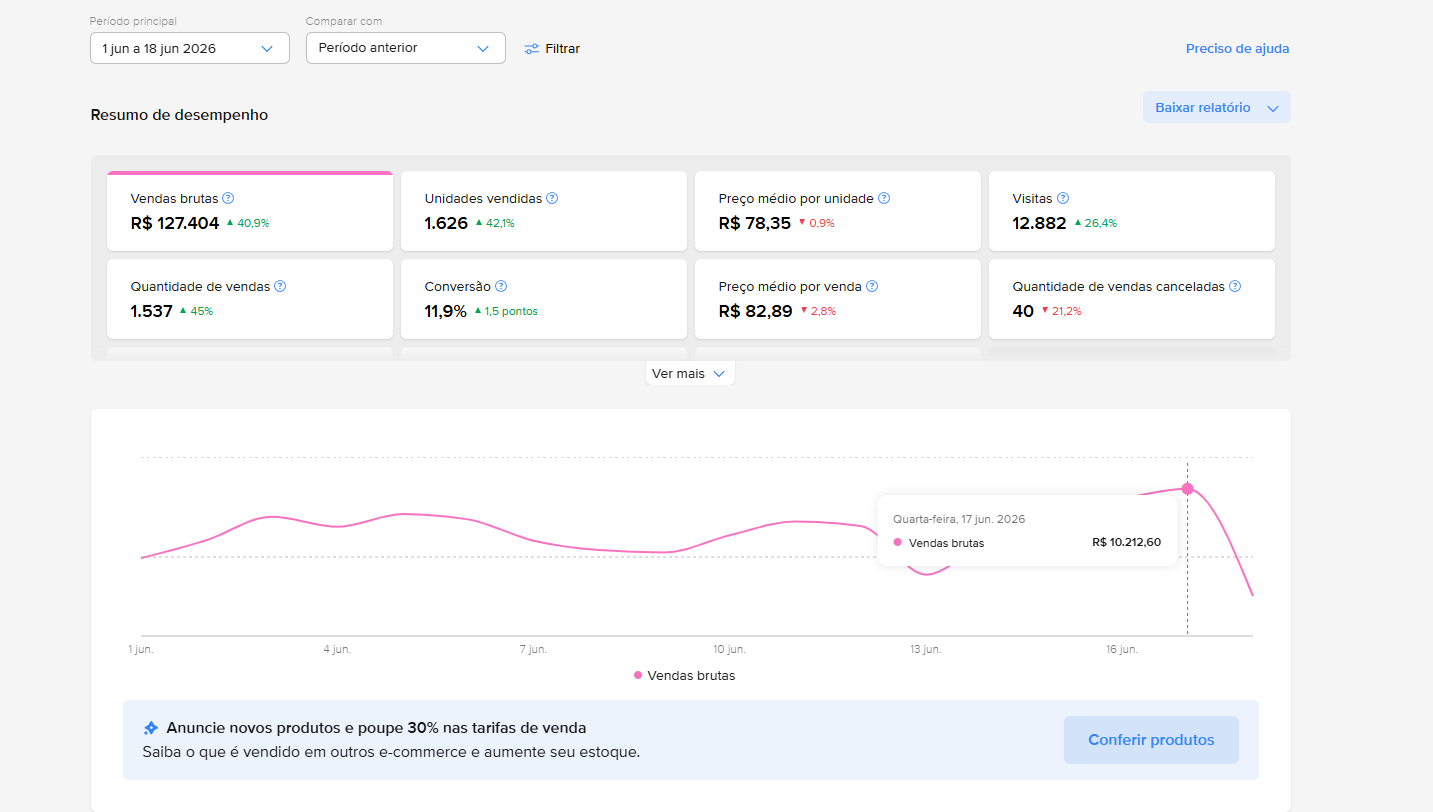The width and height of the screenshot is (1433, 812).
Task: Select the Visitas metric card
Action: point(1132,211)
